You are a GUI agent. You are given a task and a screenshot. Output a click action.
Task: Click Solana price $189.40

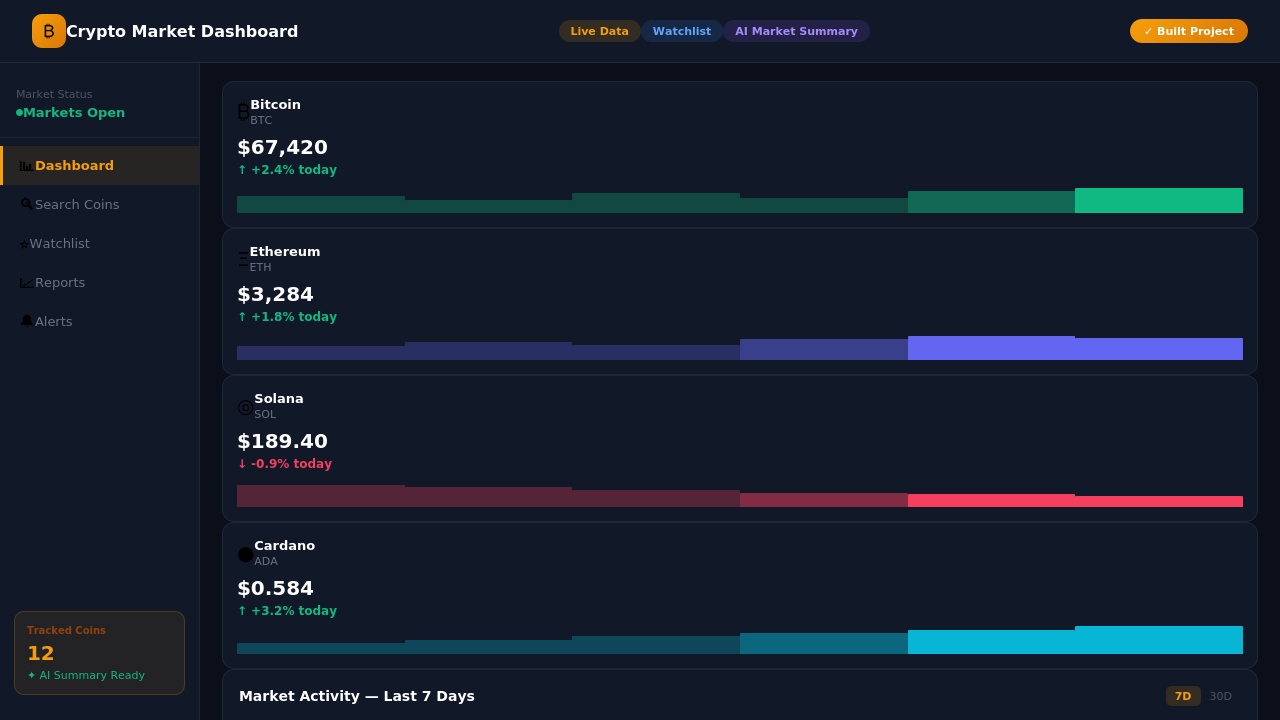[x=282, y=442]
